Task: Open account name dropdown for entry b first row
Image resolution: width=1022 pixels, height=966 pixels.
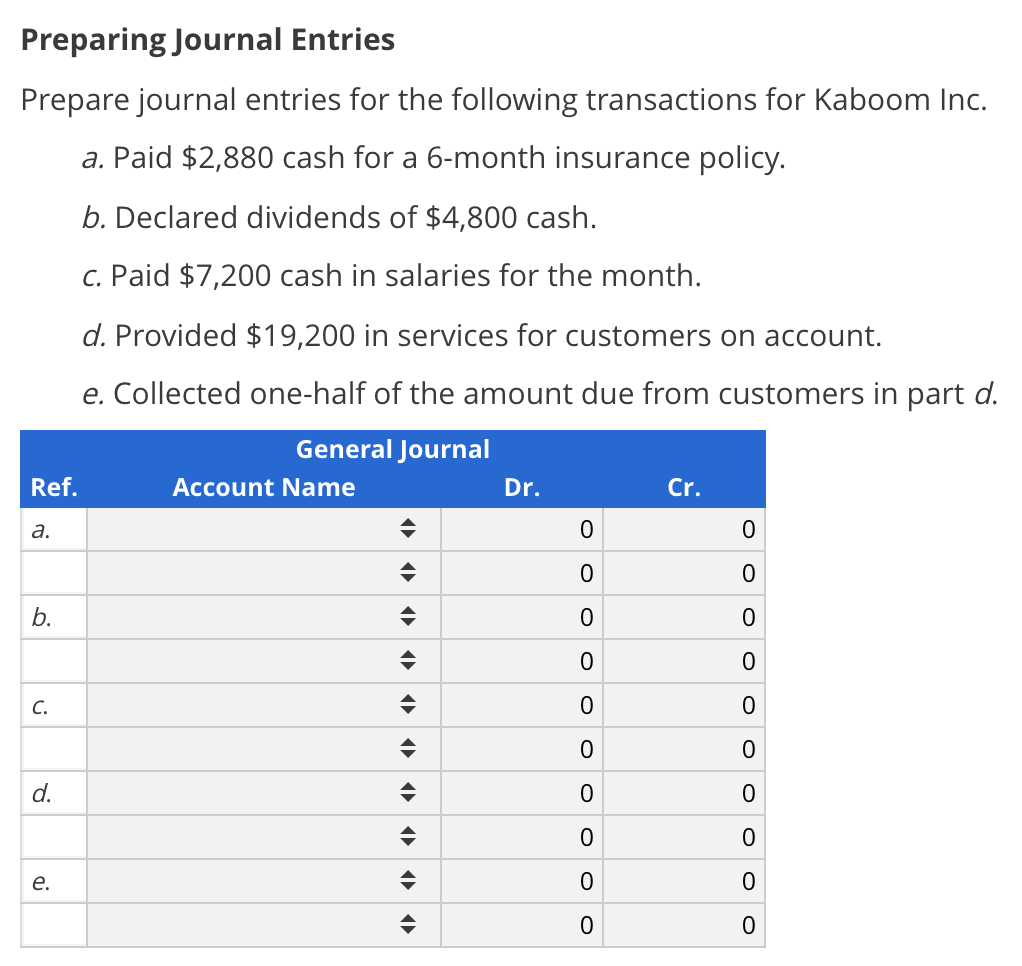Action: pos(263,617)
